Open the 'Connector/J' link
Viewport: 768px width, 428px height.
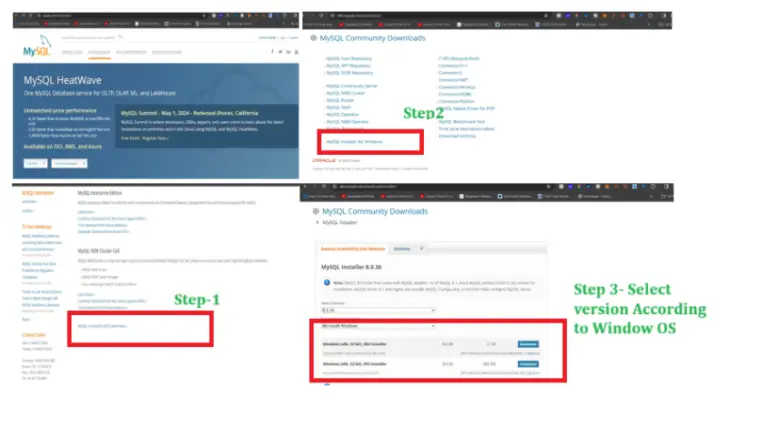click(450, 72)
